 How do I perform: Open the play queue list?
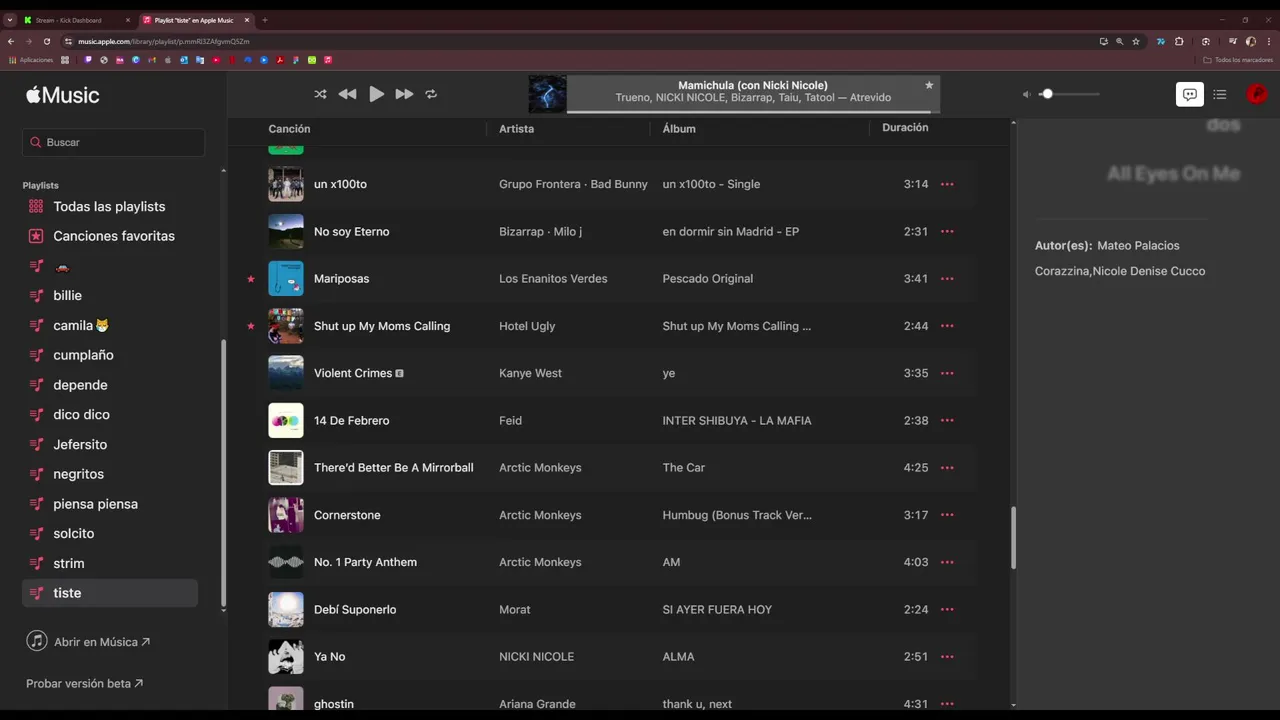(x=1220, y=94)
